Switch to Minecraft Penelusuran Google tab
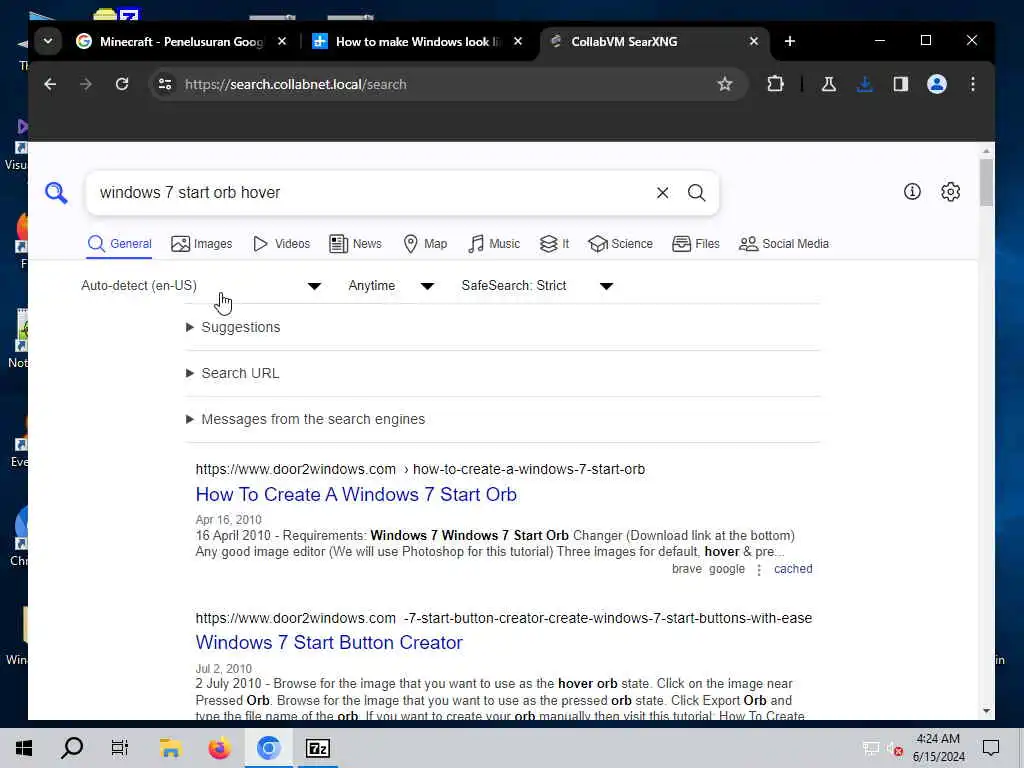 point(182,42)
